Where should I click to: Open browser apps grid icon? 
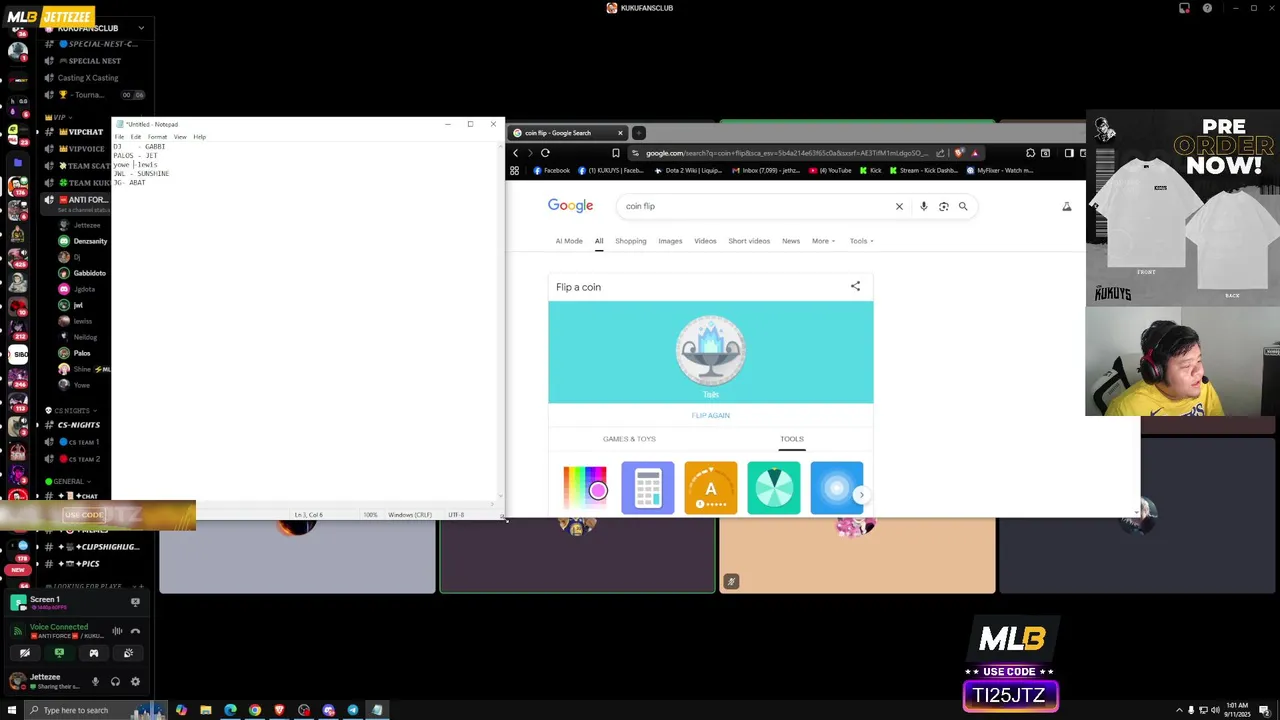click(514, 171)
